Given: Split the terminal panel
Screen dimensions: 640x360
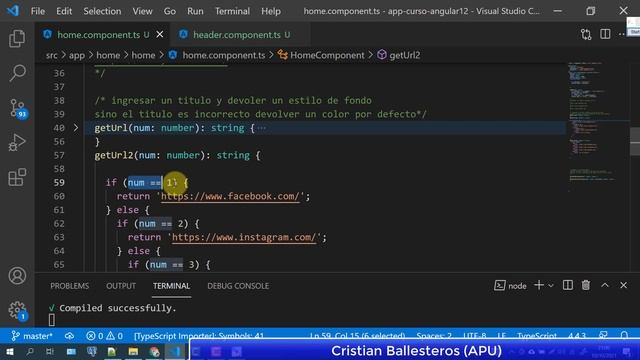Looking at the screenshot, I should 568,285.
